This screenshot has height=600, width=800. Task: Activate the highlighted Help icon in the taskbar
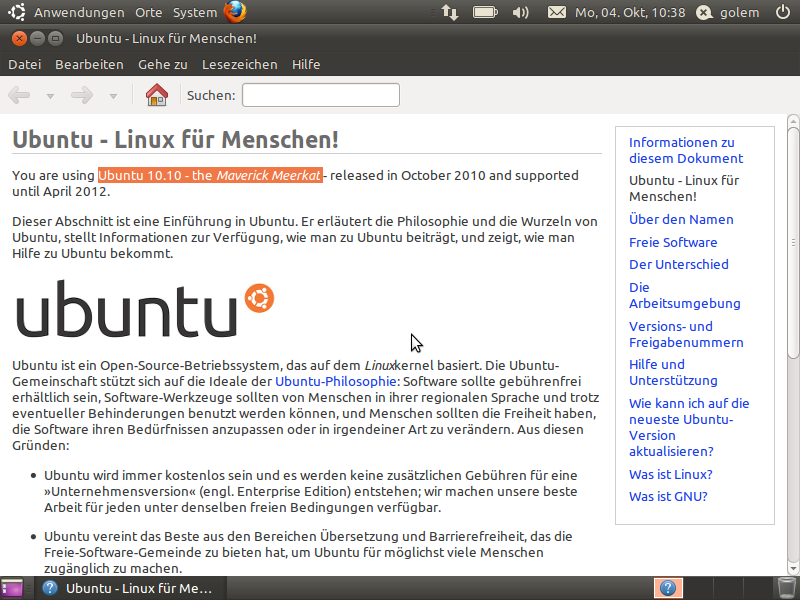pos(667,588)
